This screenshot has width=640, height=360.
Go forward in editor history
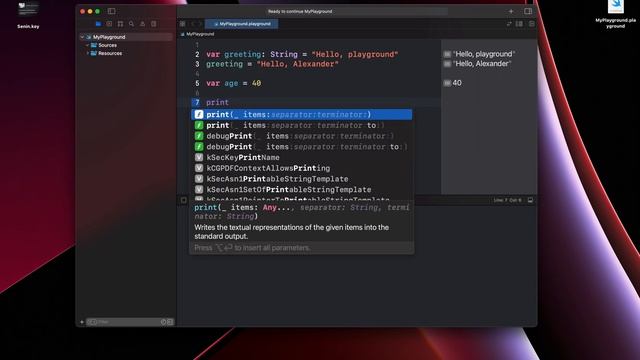(x=200, y=24)
